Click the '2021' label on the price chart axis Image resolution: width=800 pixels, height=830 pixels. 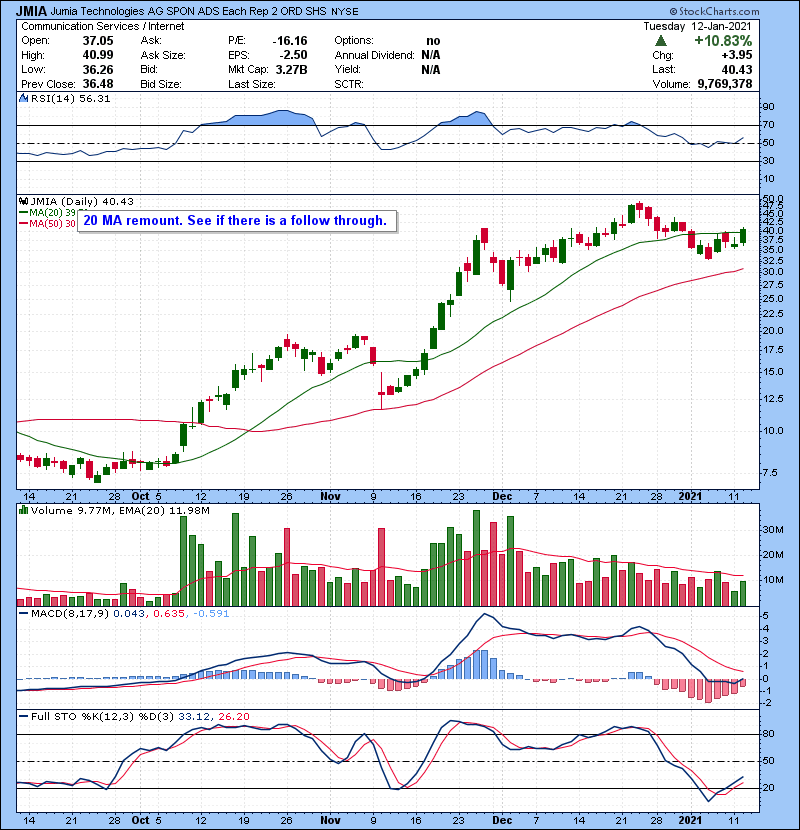pyautogui.click(x=690, y=496)
